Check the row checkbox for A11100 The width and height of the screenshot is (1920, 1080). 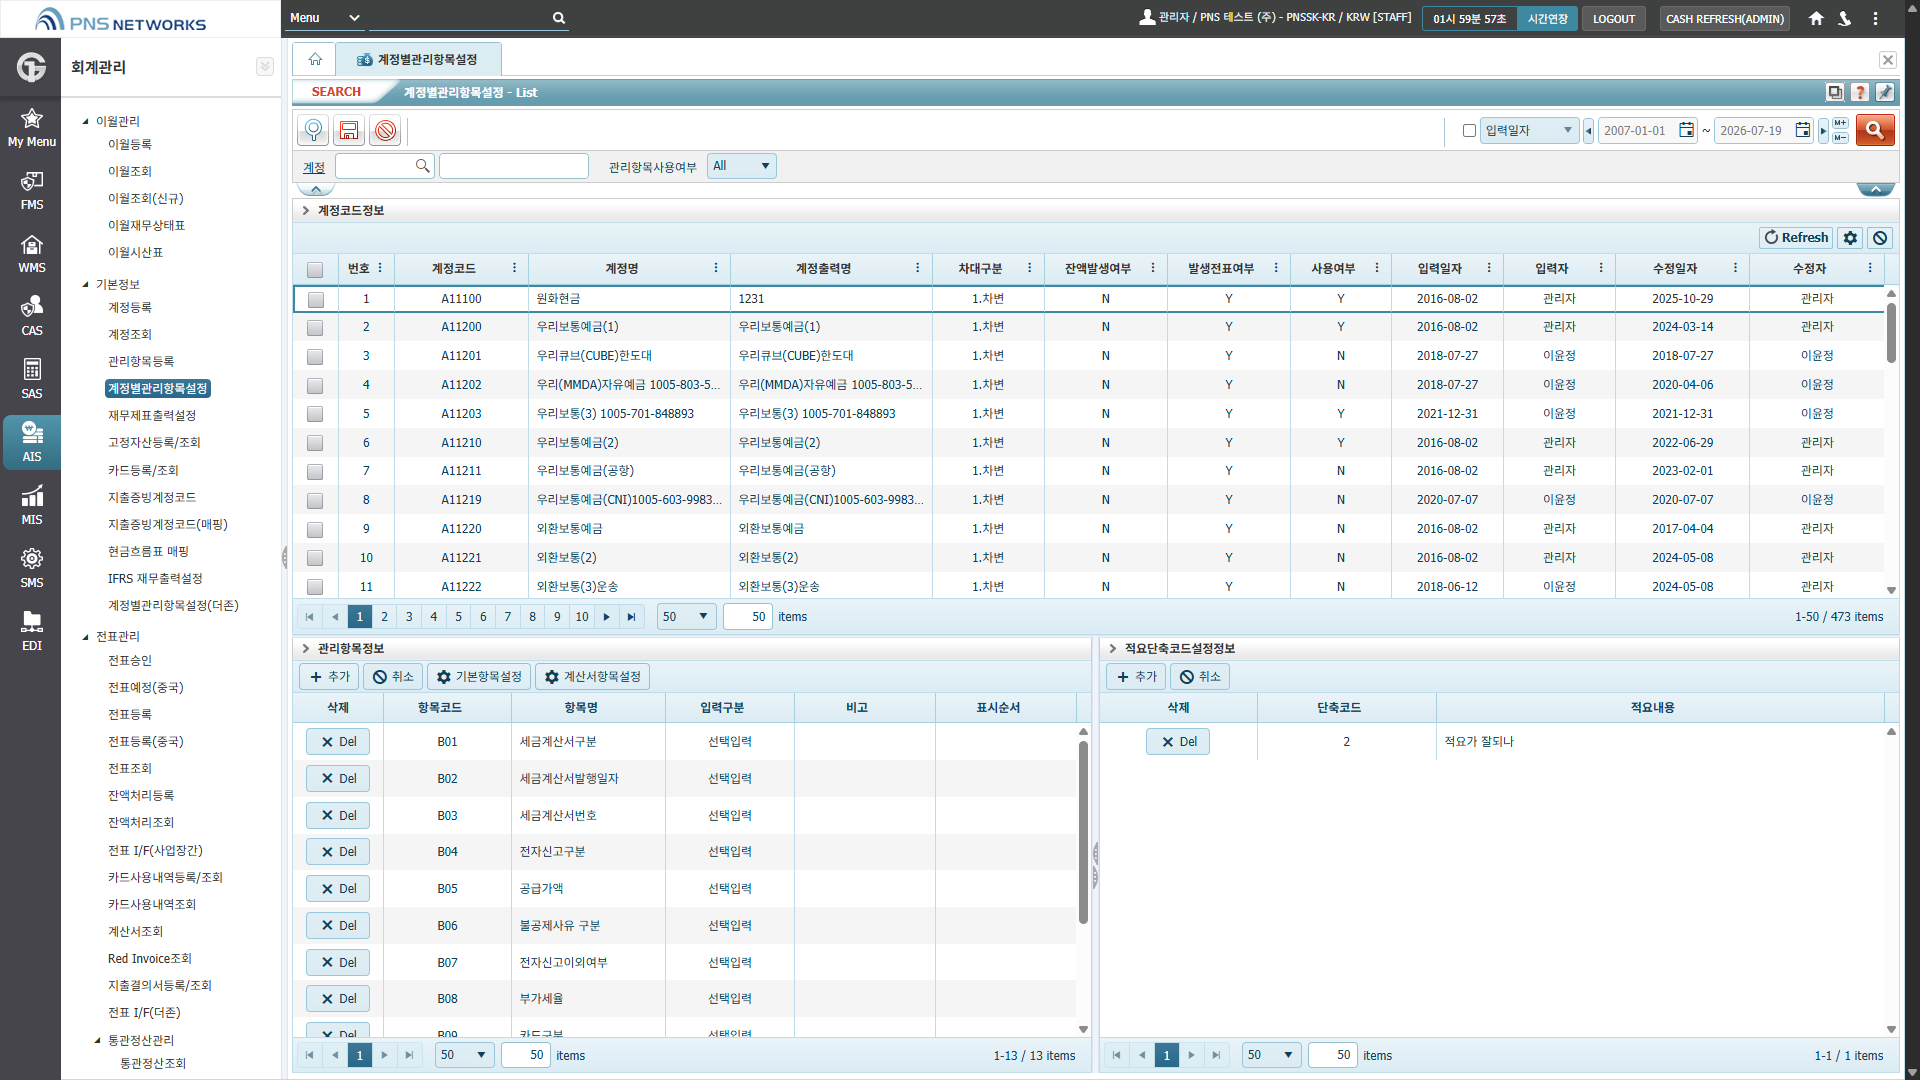pyautogui.click(x=315, y=299)
